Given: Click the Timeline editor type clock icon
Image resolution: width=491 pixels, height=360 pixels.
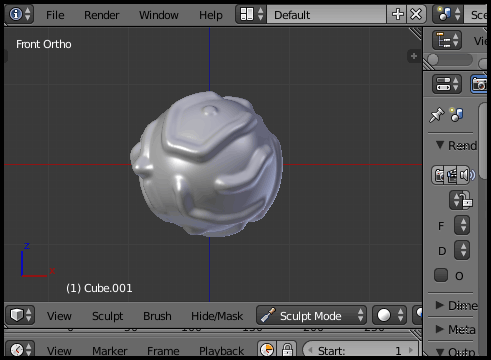Looking at the screenshot, I should click(x=20, y=350).
